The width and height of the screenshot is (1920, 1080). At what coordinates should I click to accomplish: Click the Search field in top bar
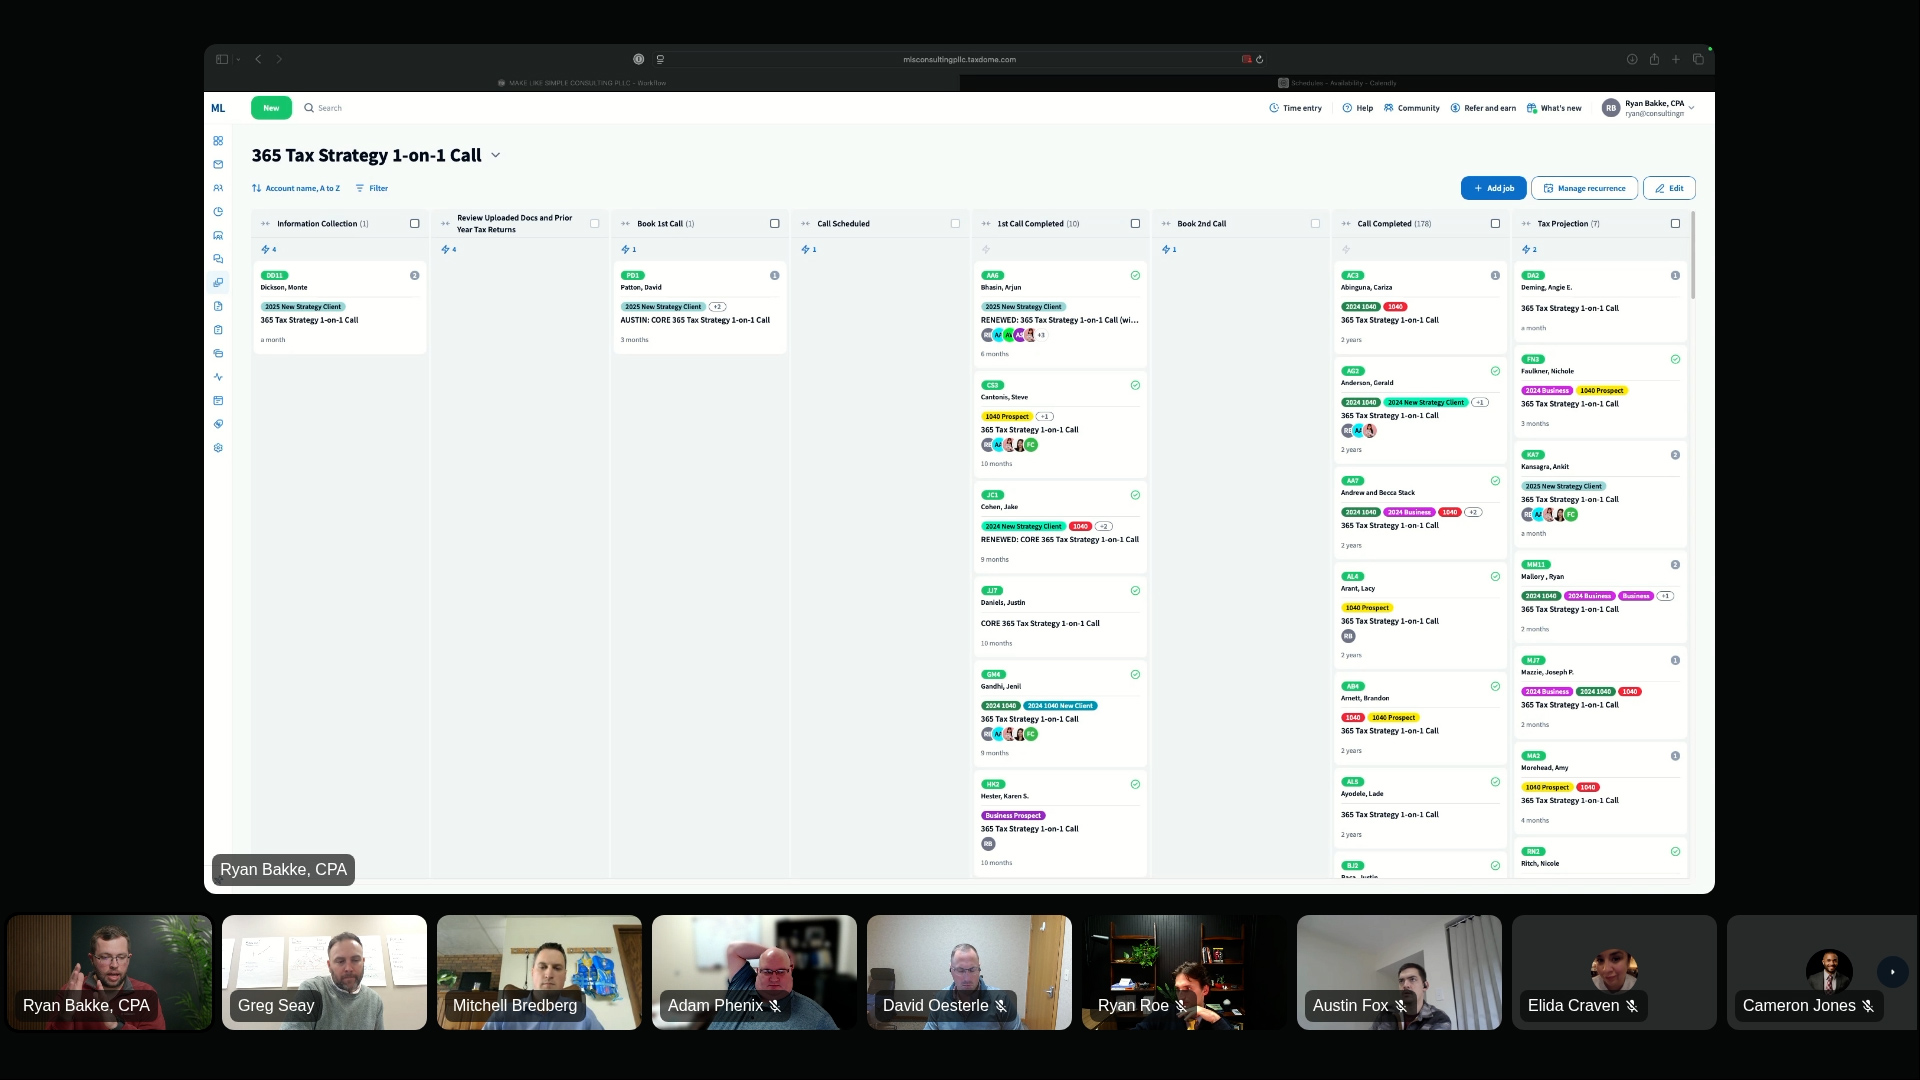click(330, 108)
